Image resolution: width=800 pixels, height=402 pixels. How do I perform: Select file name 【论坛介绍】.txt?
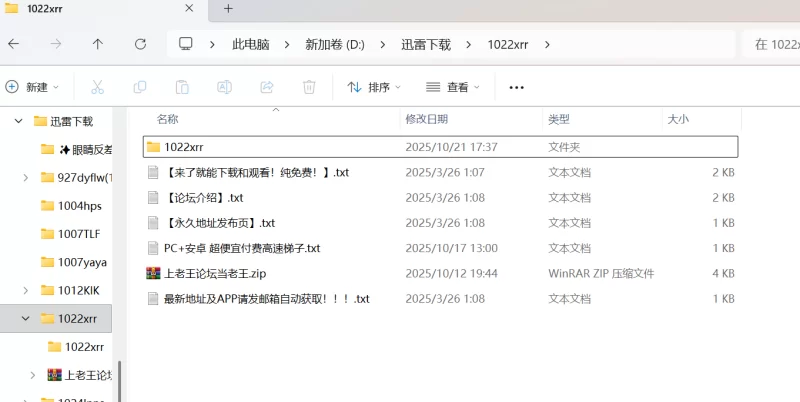point(205,197)
